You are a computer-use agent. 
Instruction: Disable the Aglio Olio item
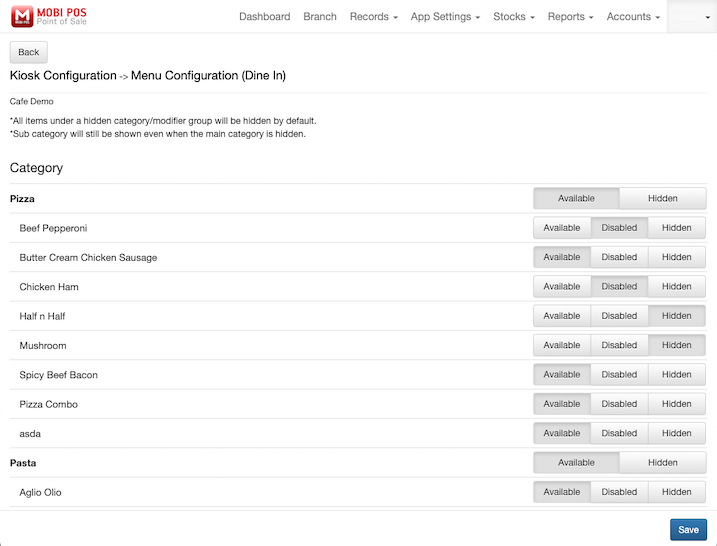(619, 492)
